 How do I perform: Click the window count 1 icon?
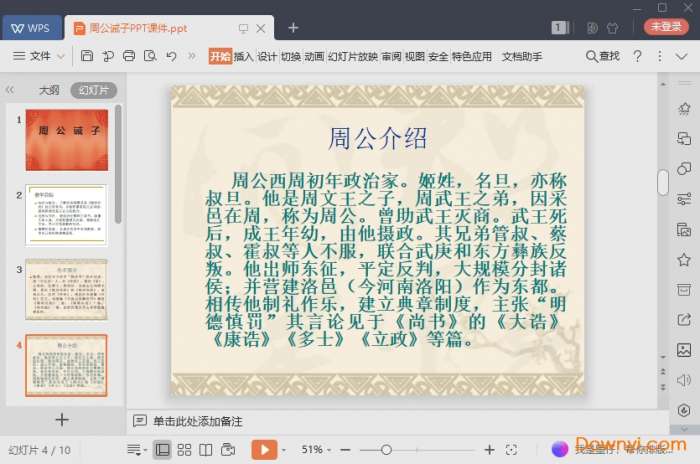tap(560, 28)
